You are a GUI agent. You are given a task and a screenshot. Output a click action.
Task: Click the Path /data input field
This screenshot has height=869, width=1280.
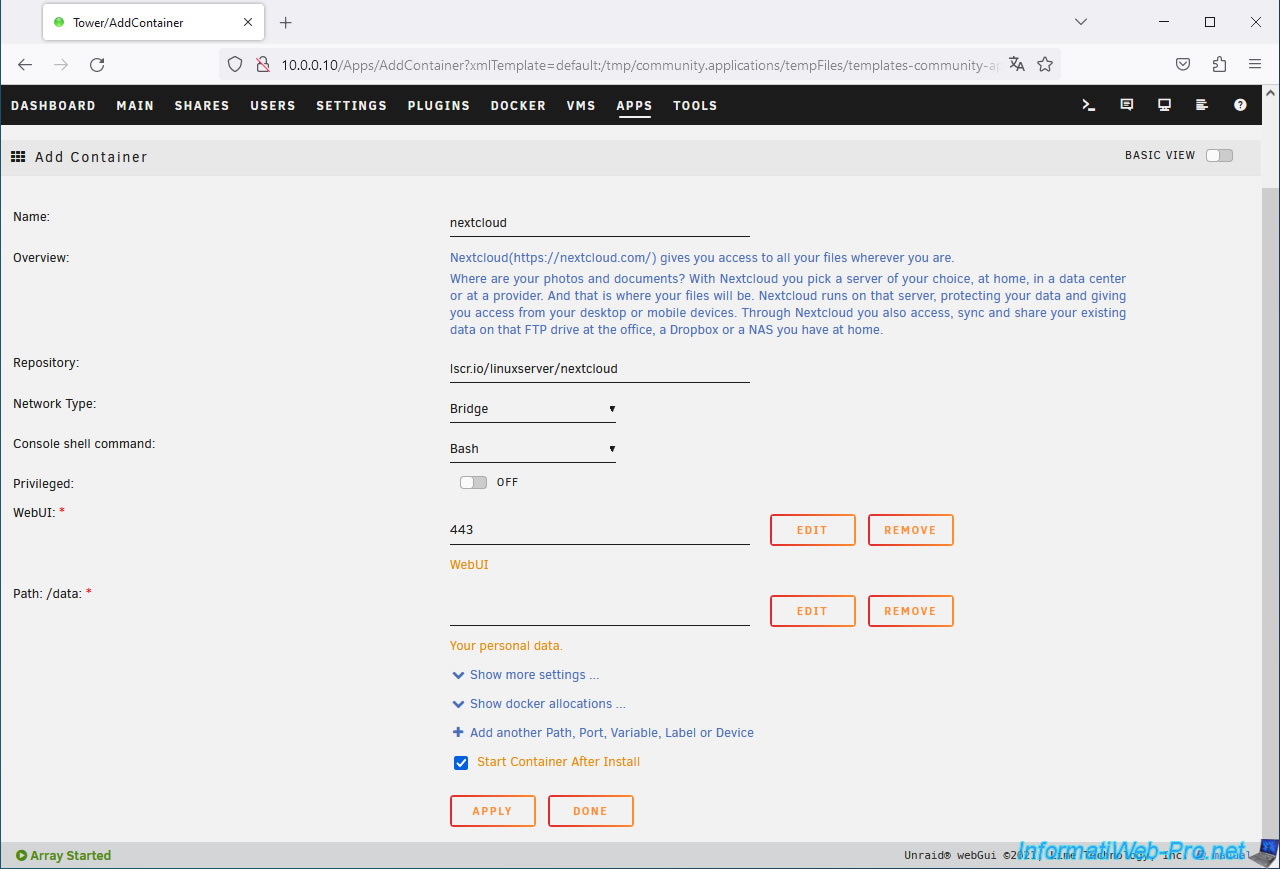599,610
